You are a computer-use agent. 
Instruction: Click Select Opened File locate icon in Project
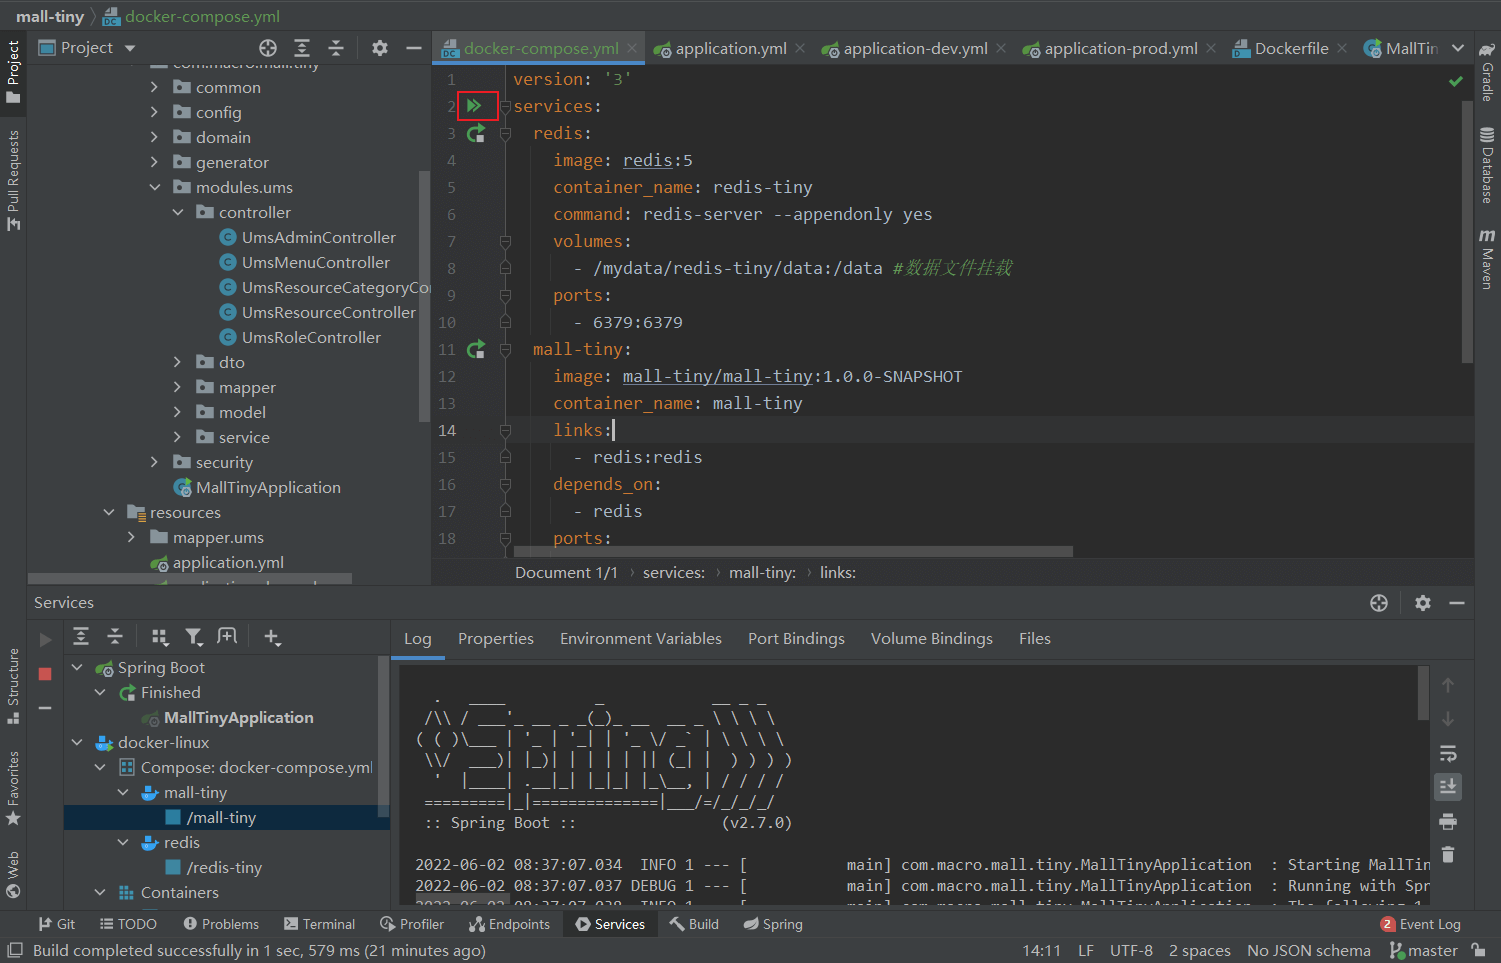tap(268, 48)
